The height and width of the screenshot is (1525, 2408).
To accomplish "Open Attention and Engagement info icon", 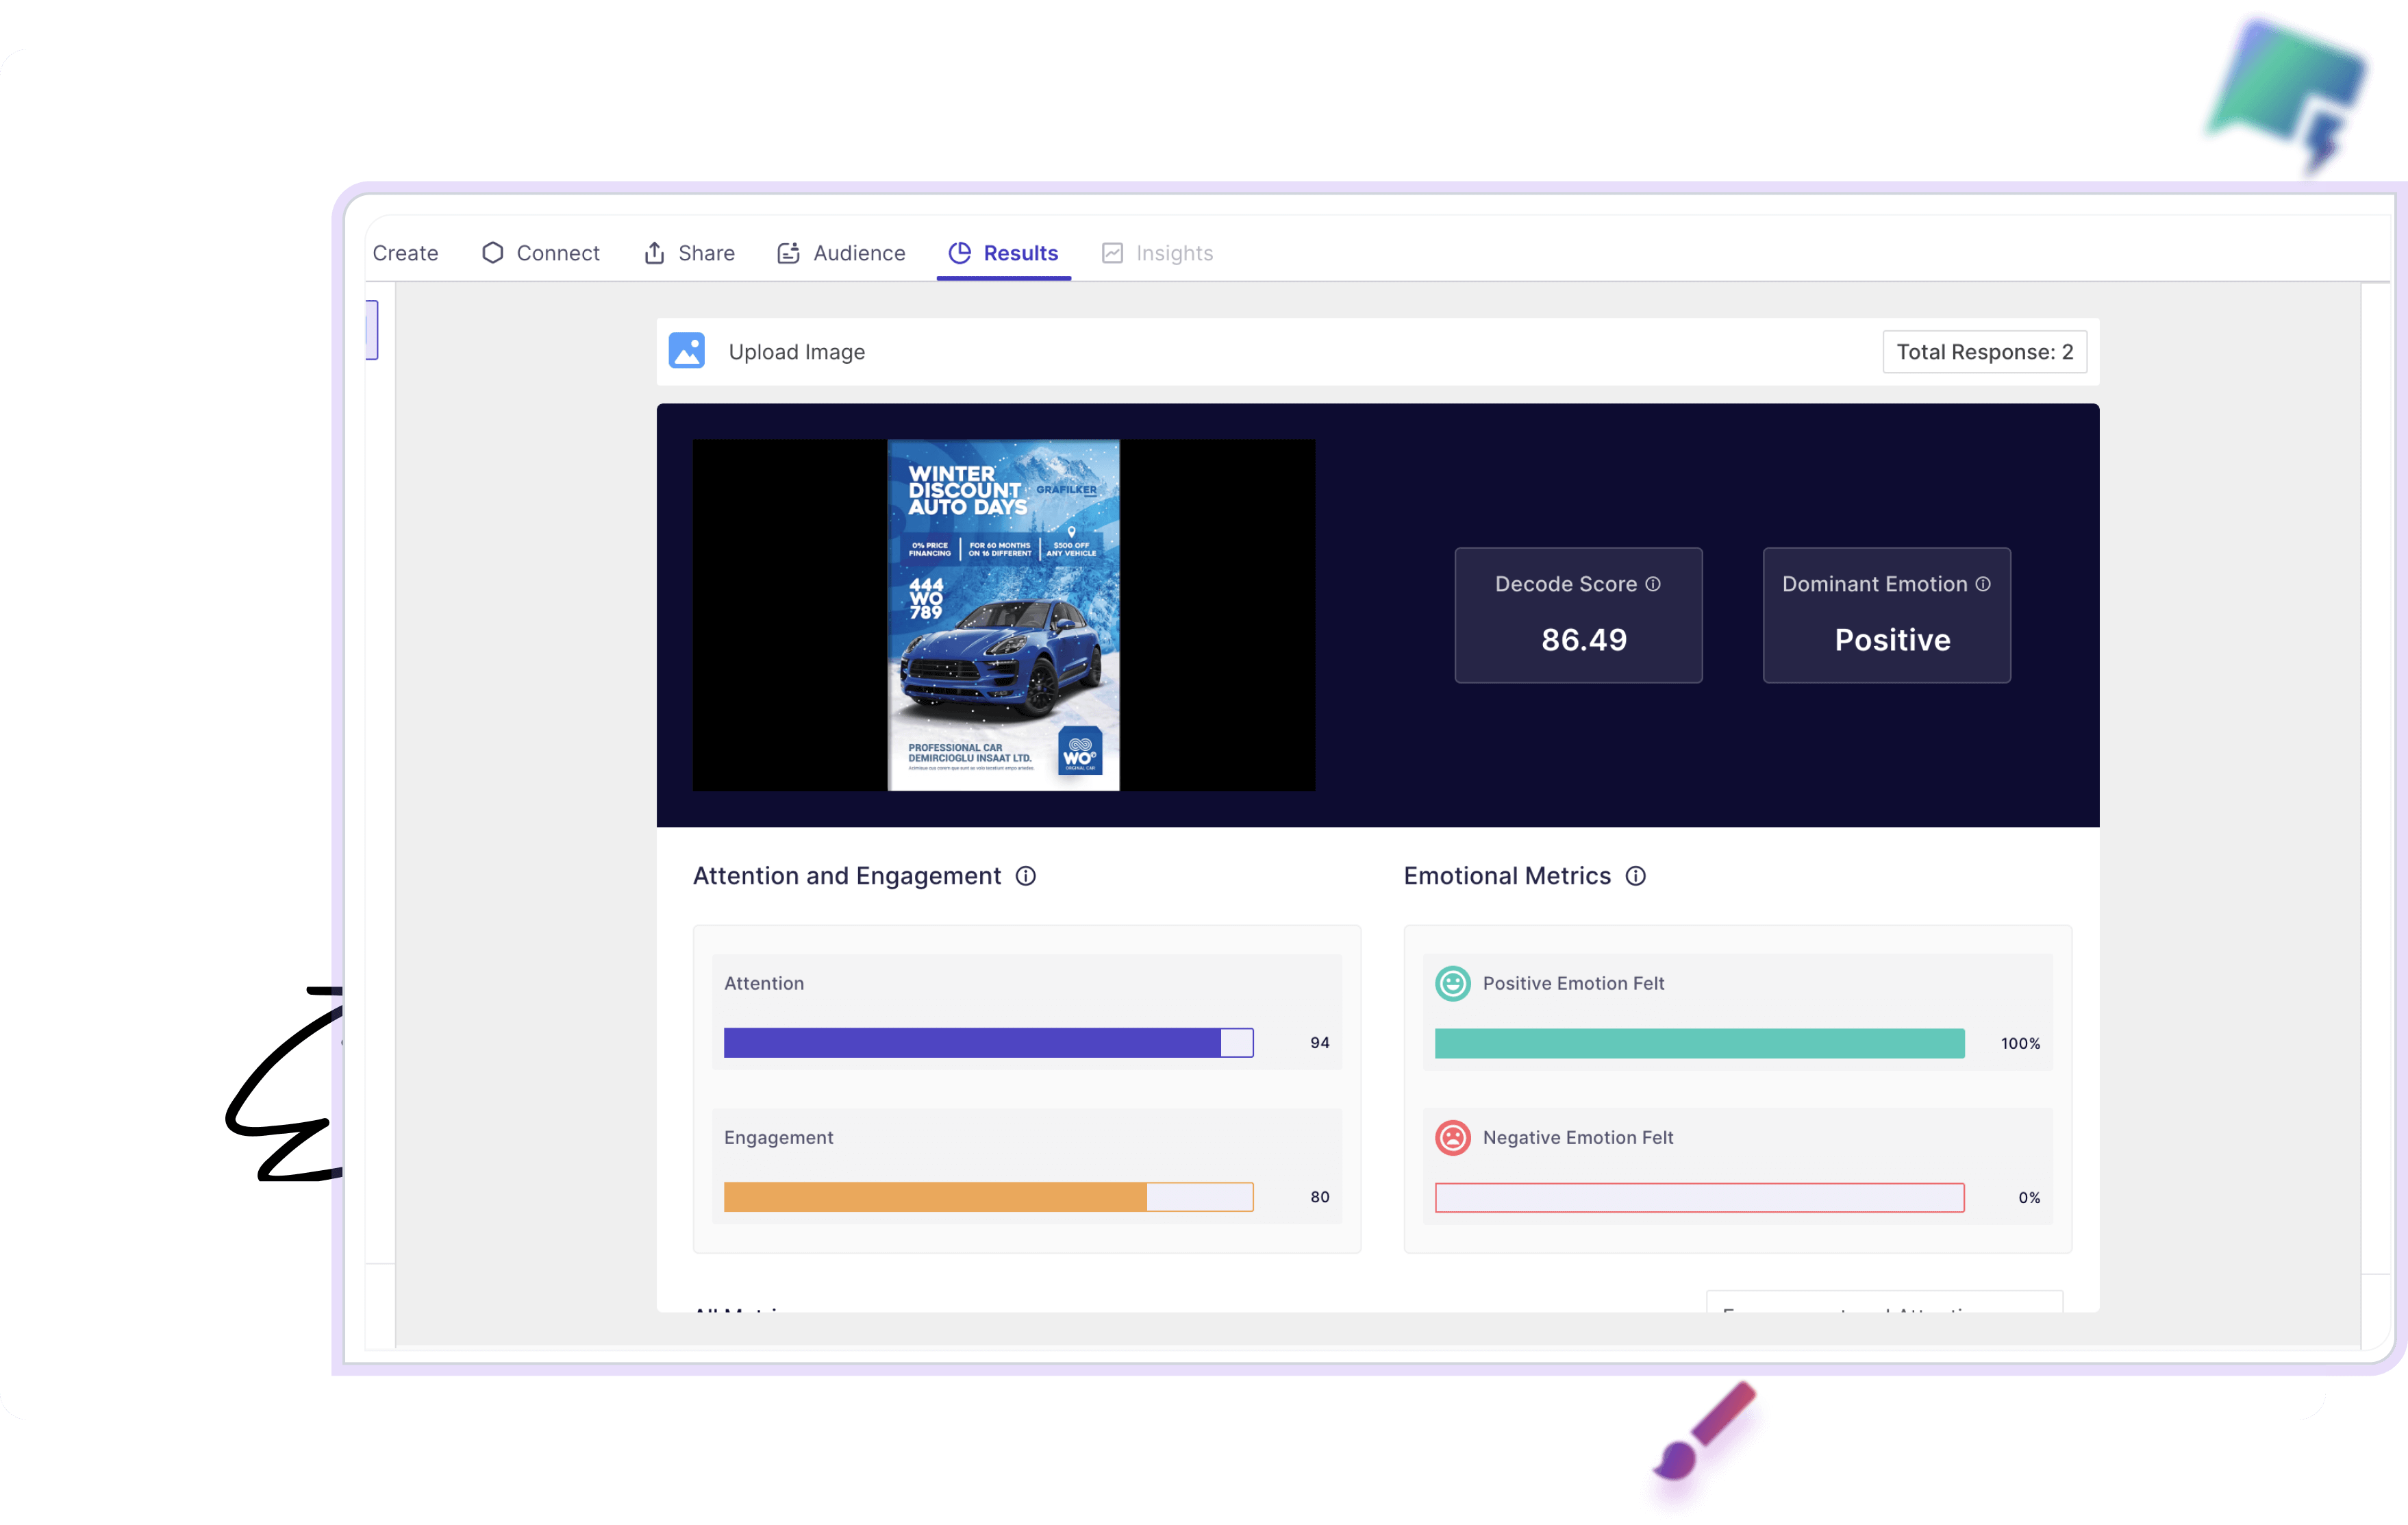I will (1025, 876).
